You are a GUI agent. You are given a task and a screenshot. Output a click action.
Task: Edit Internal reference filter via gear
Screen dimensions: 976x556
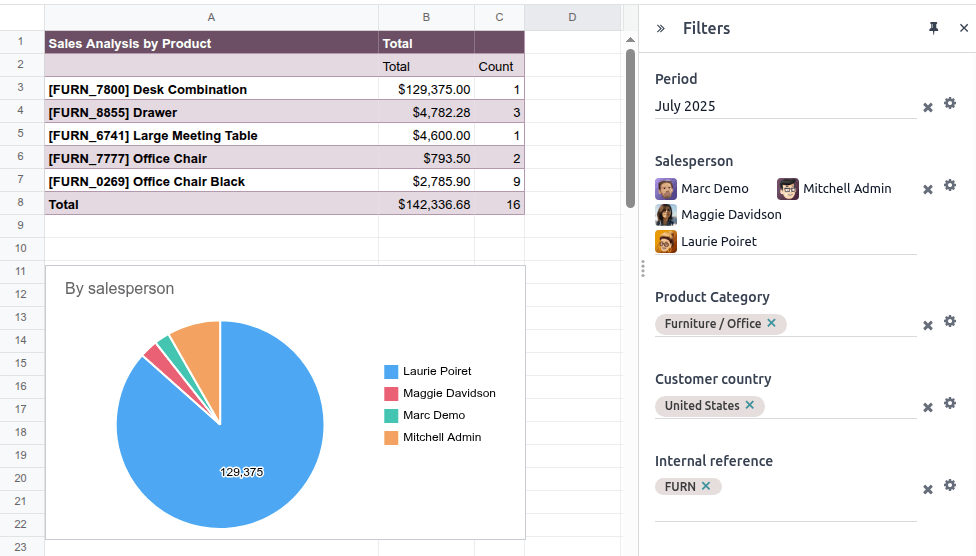tap(950, 486)
